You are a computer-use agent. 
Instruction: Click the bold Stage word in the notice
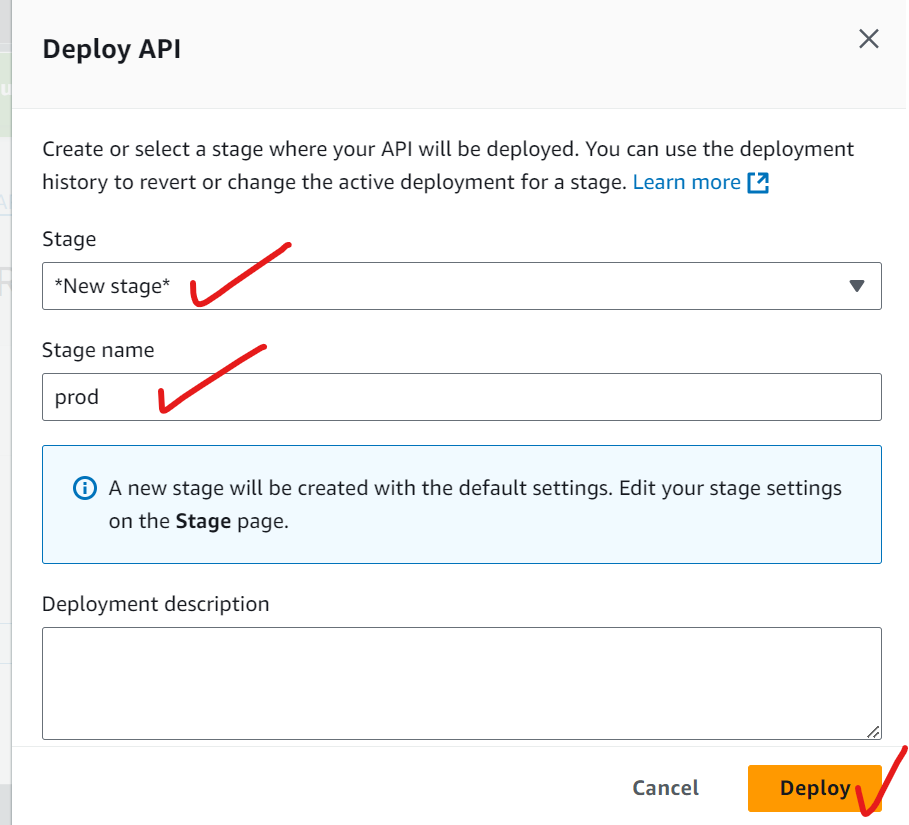203,521
